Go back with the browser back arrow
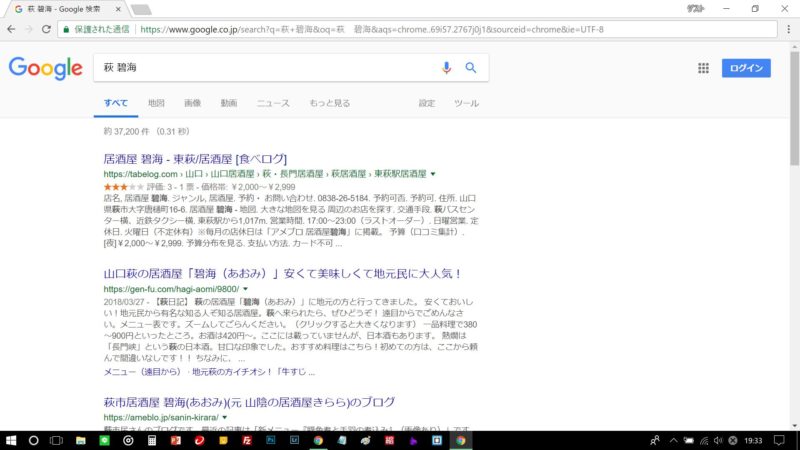 [x=11, y=29]
